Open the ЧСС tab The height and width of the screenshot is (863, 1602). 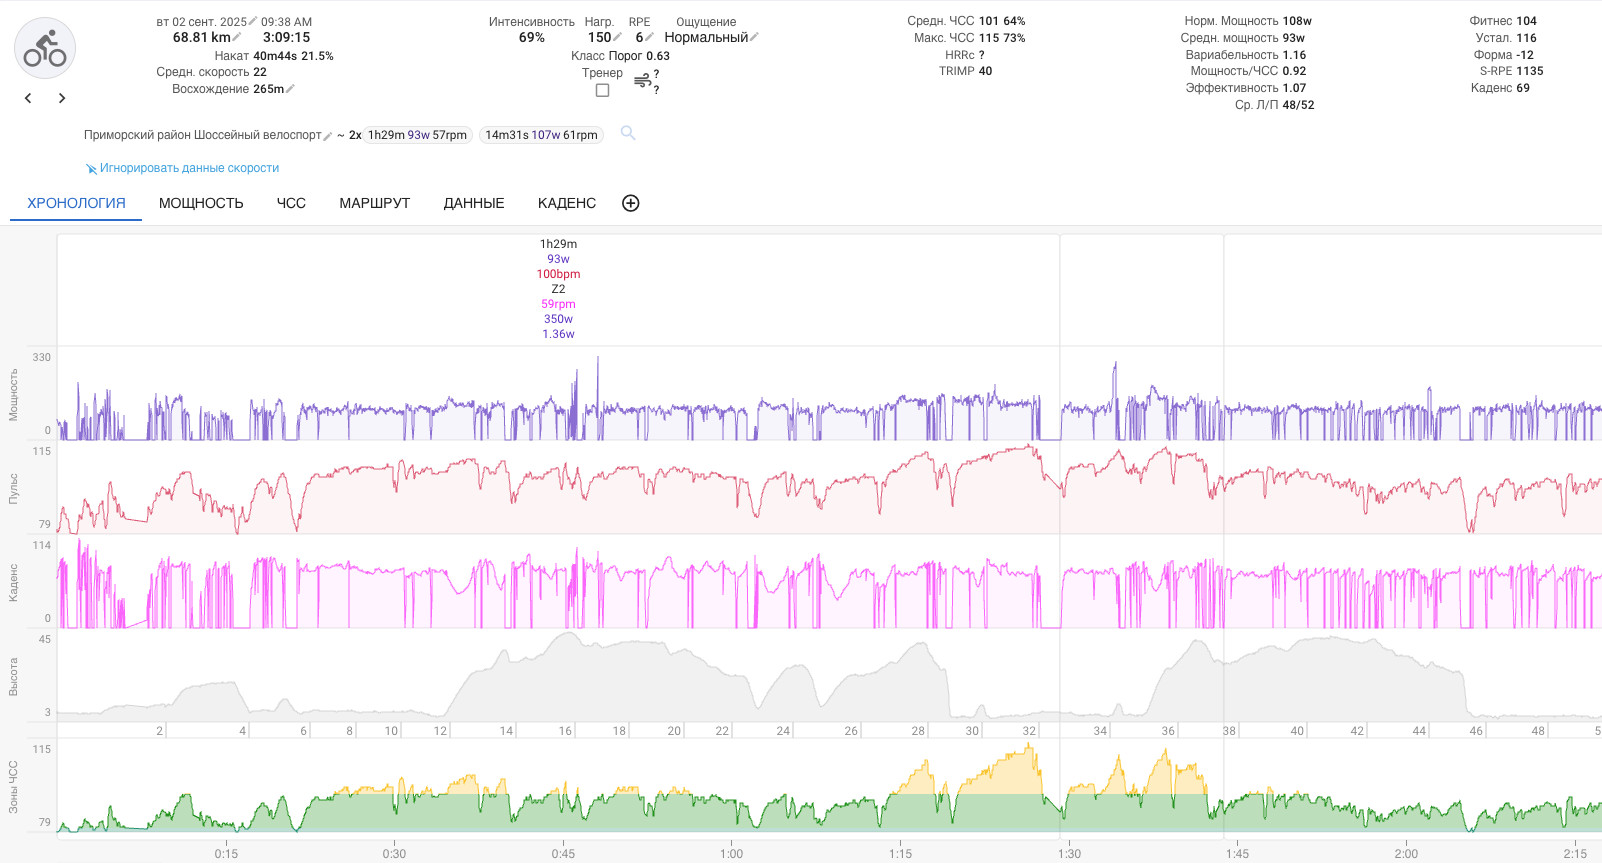[291, 203]
